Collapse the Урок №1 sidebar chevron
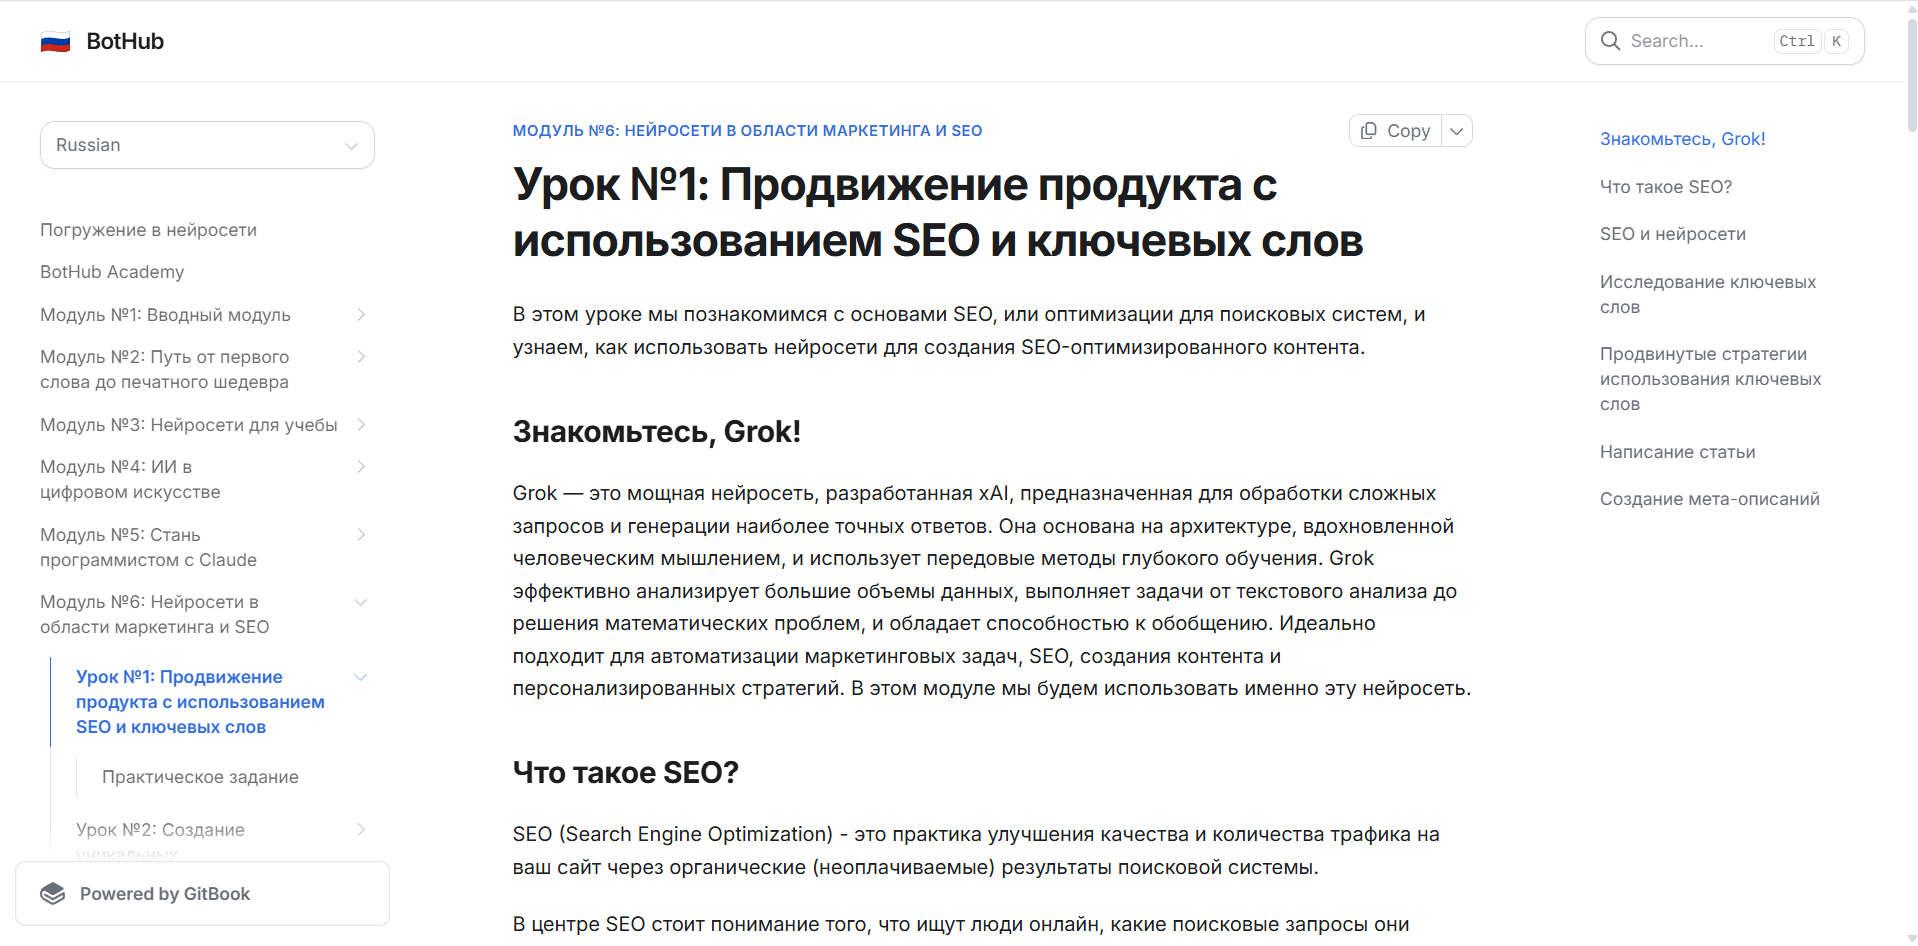The image size is (1918, 946). [361, 677]
